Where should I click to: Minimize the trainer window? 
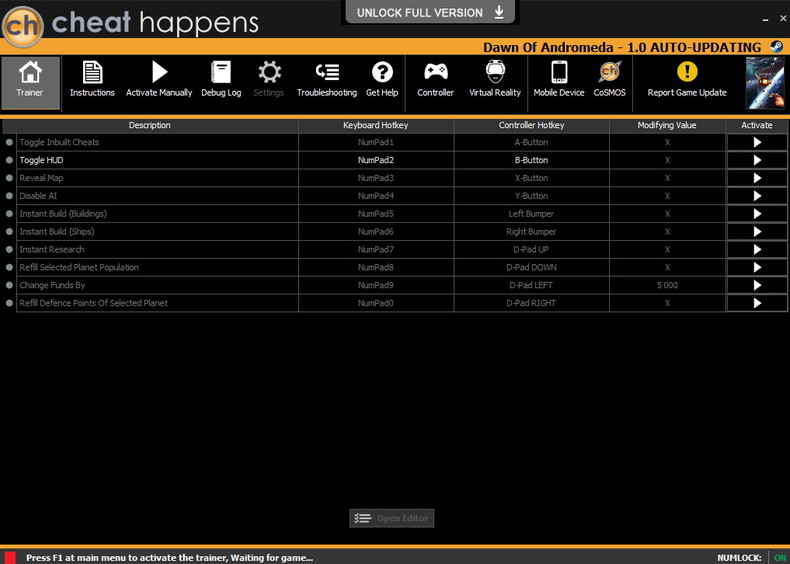765,19
